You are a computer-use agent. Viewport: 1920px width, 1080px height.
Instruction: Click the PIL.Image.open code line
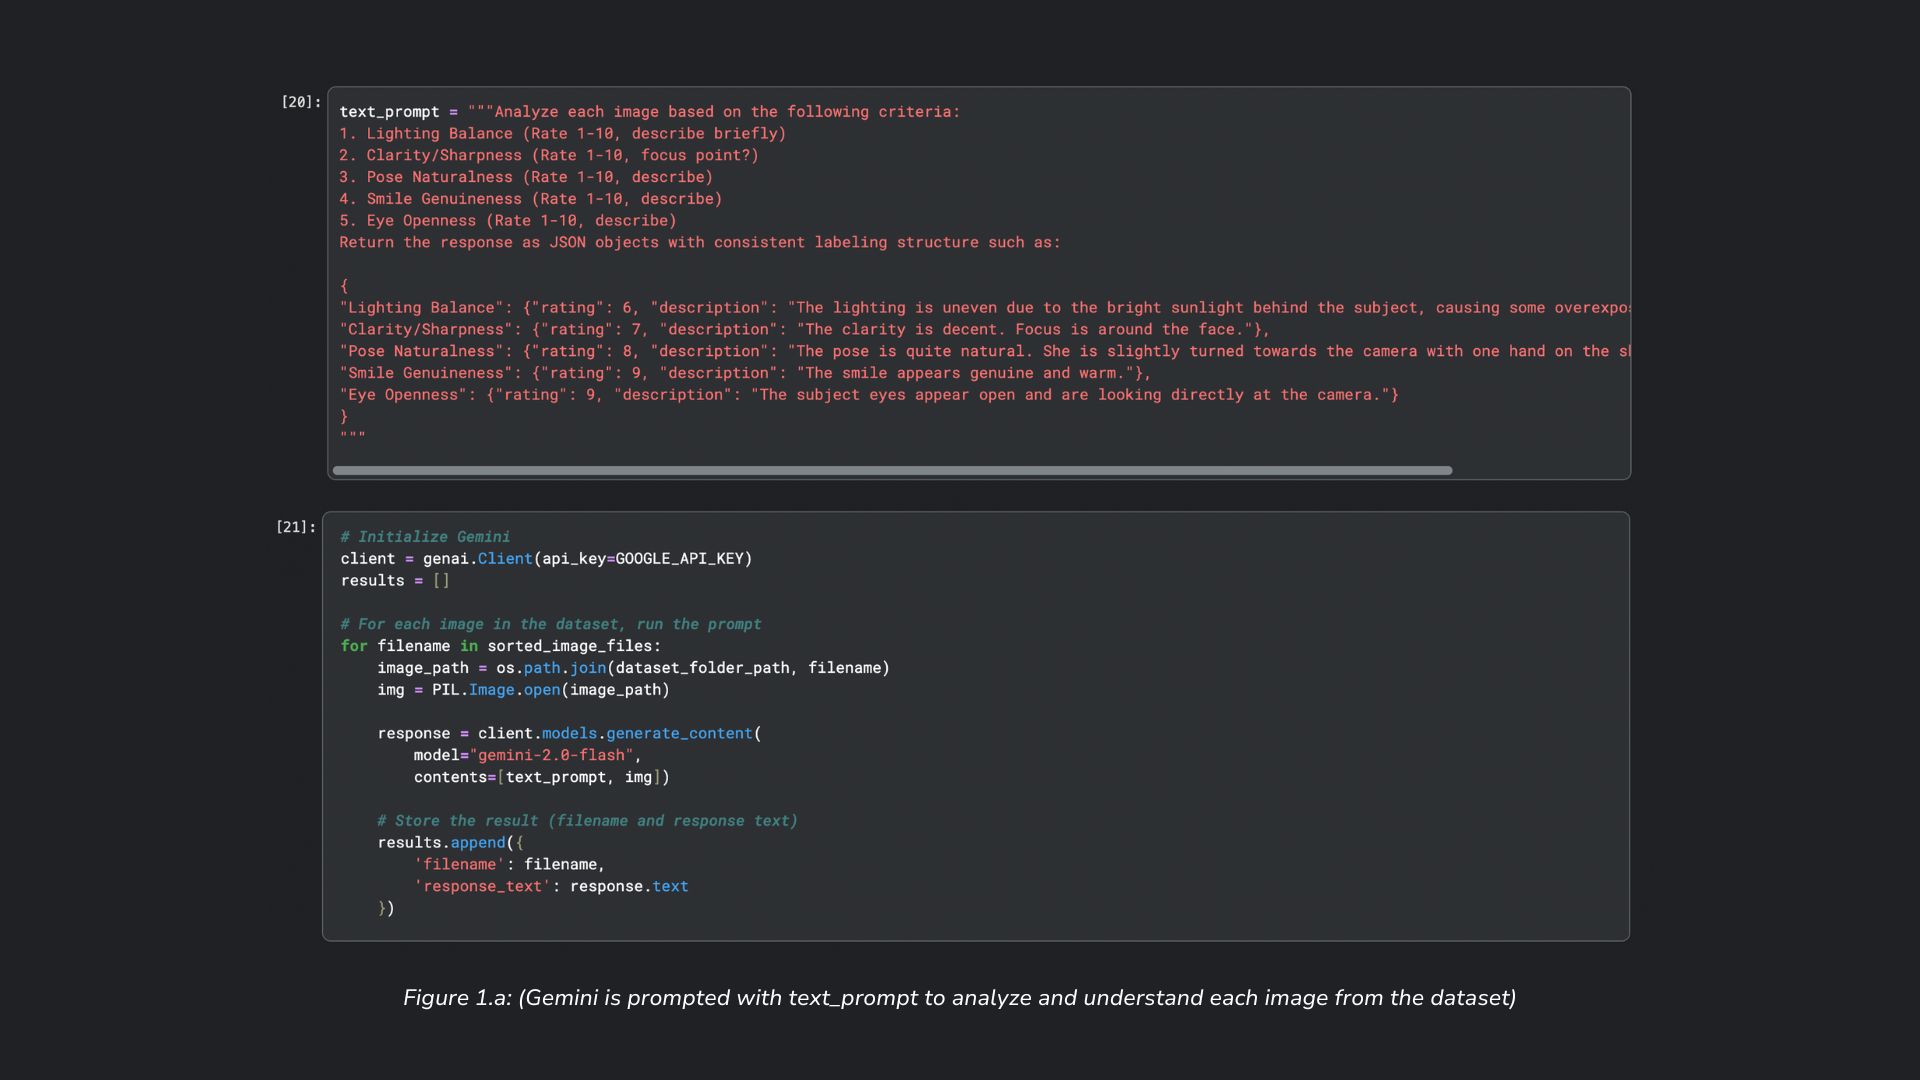[523, 690]
